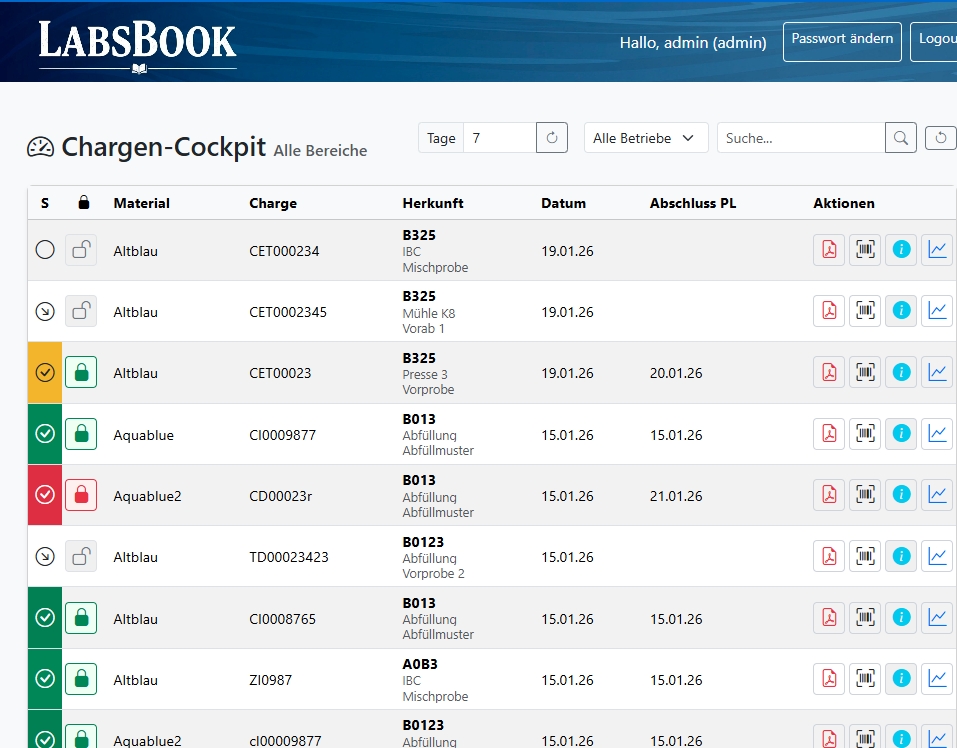Screen dimensions: 957x748
Task: Expand the Alle Betriebe dropdown
Action: tap(645, 138)
